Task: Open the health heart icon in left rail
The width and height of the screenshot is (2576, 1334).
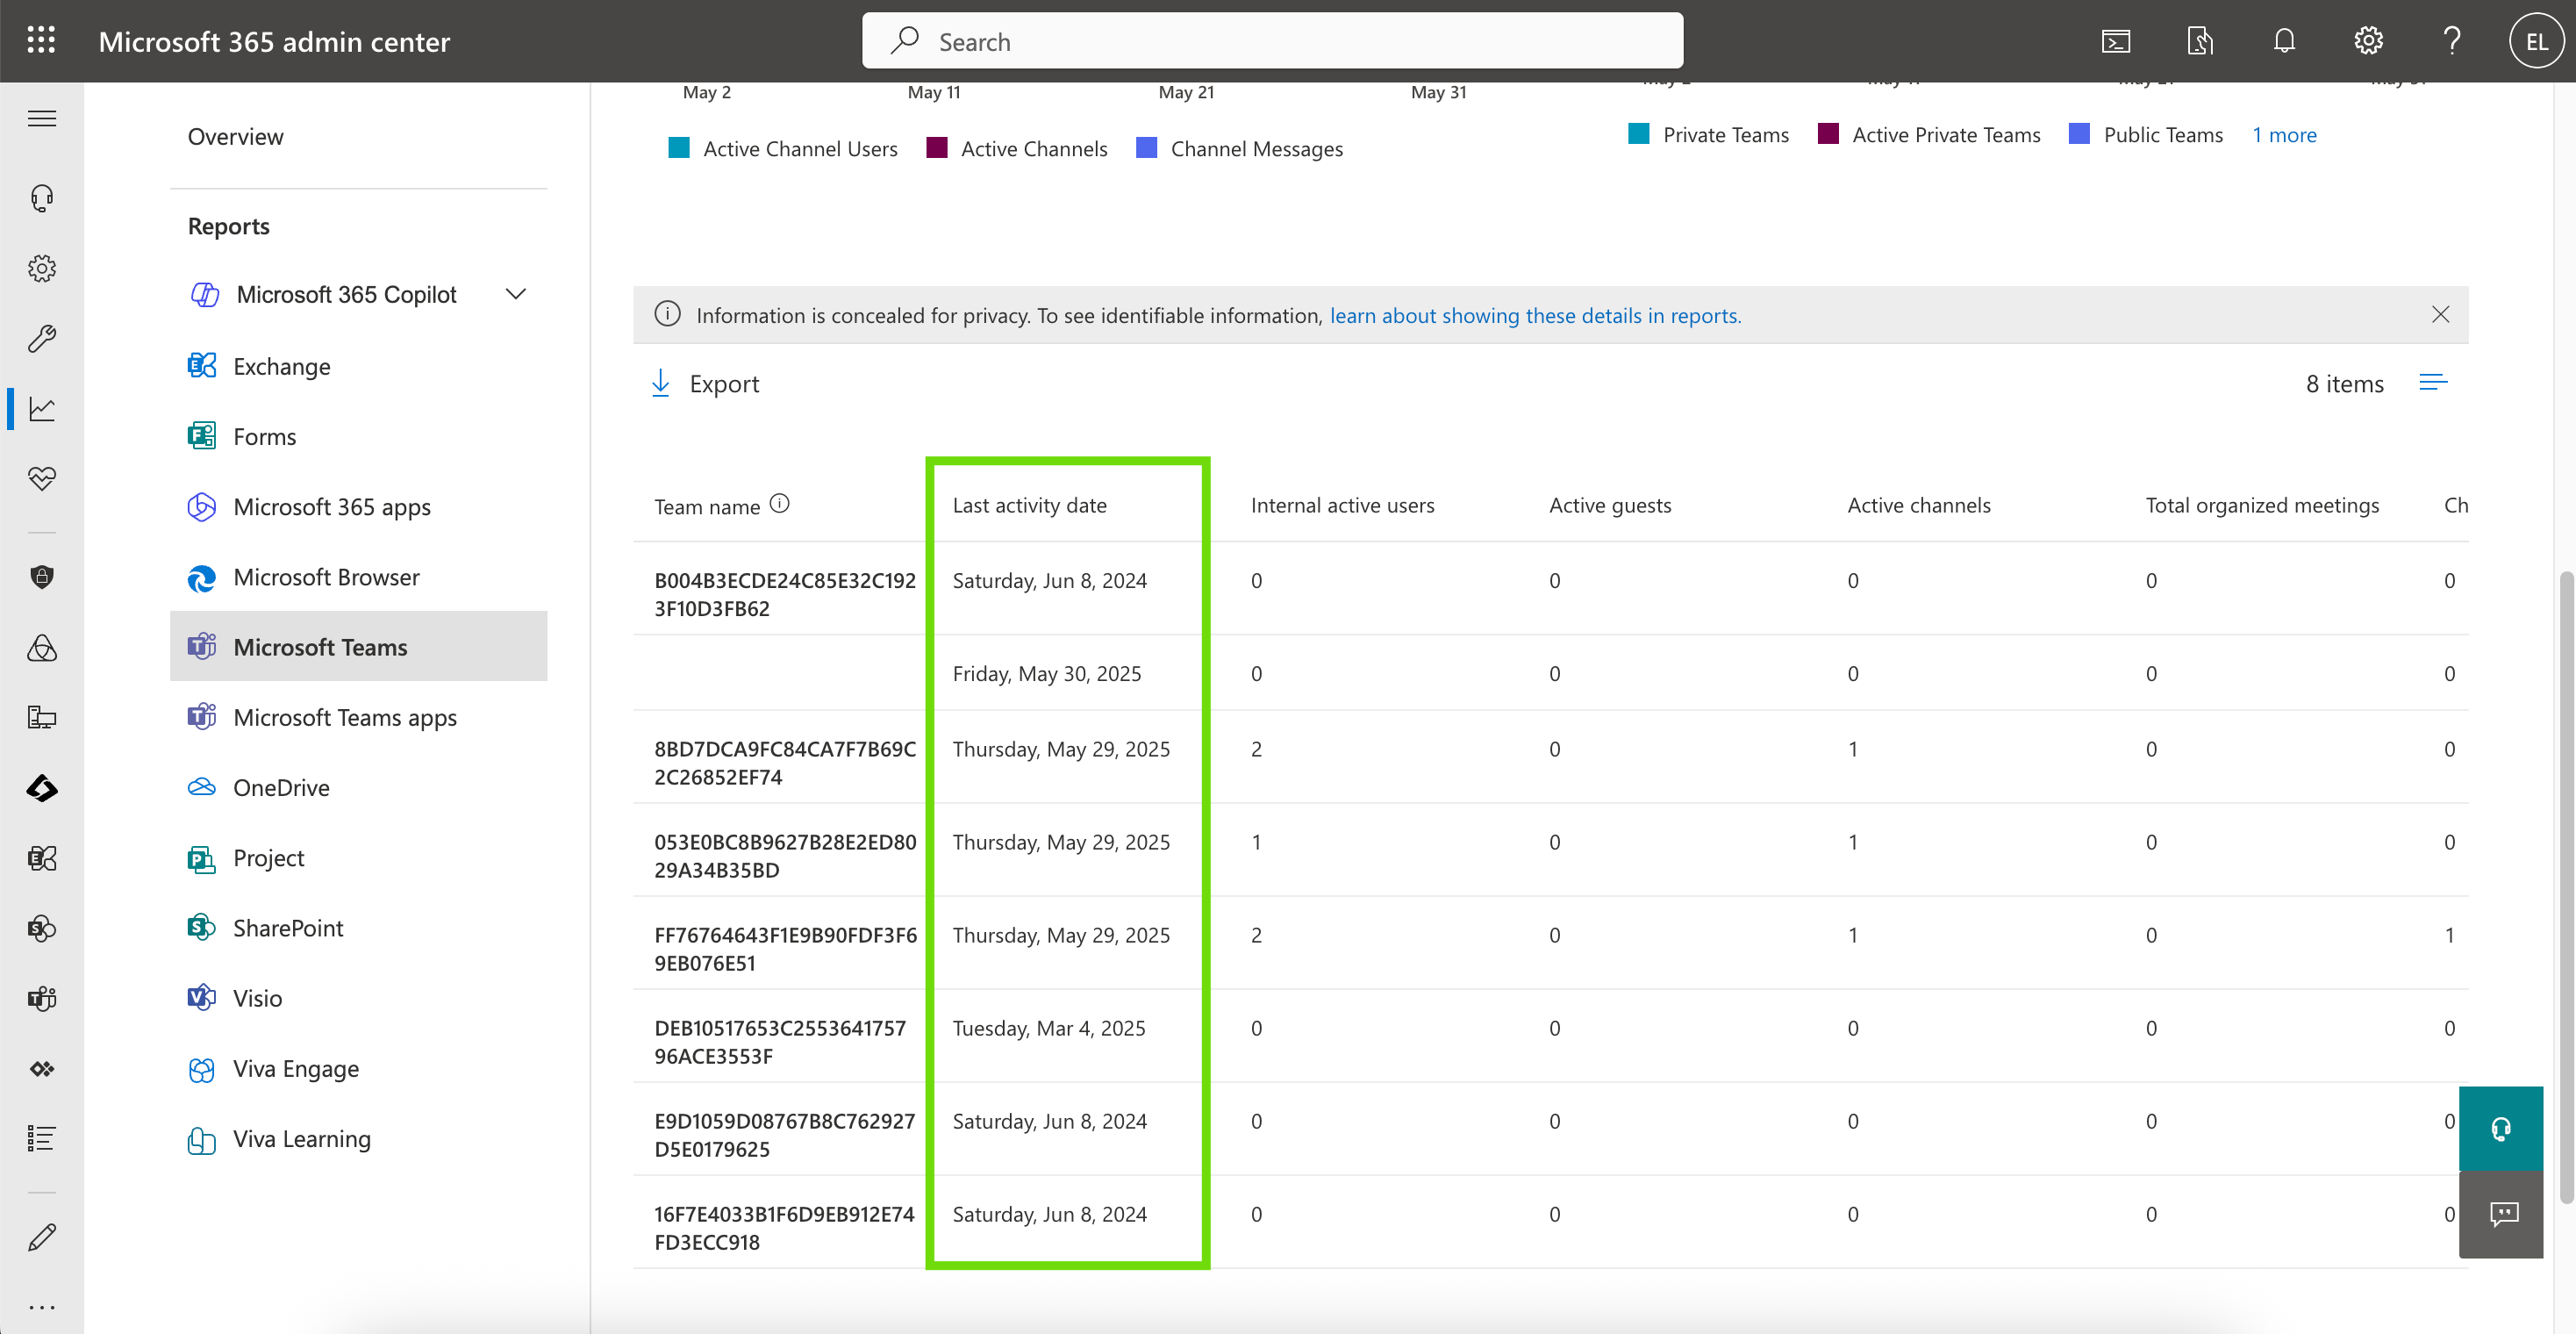Action: (x=42, y=478)
